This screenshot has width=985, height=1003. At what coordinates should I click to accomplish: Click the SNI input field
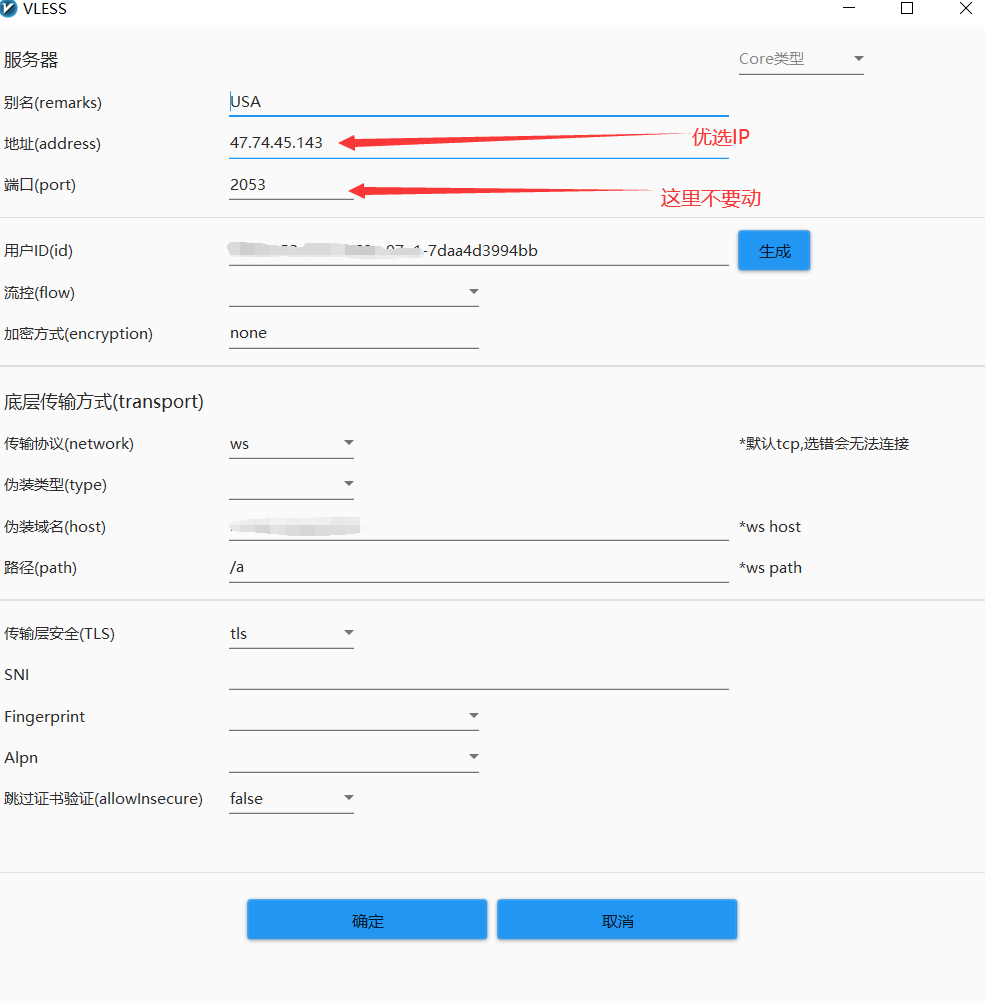478,675
